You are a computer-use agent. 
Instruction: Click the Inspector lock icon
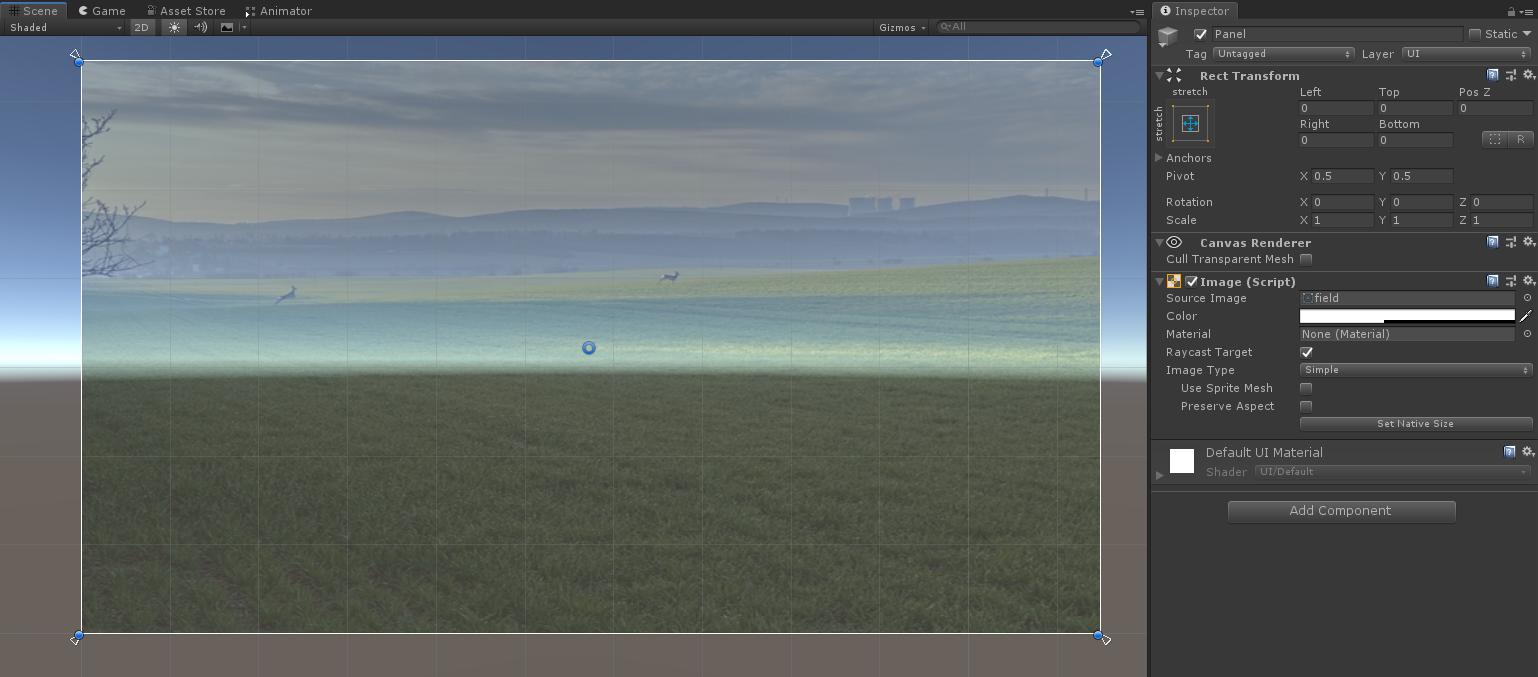(x=1510, y=11)
